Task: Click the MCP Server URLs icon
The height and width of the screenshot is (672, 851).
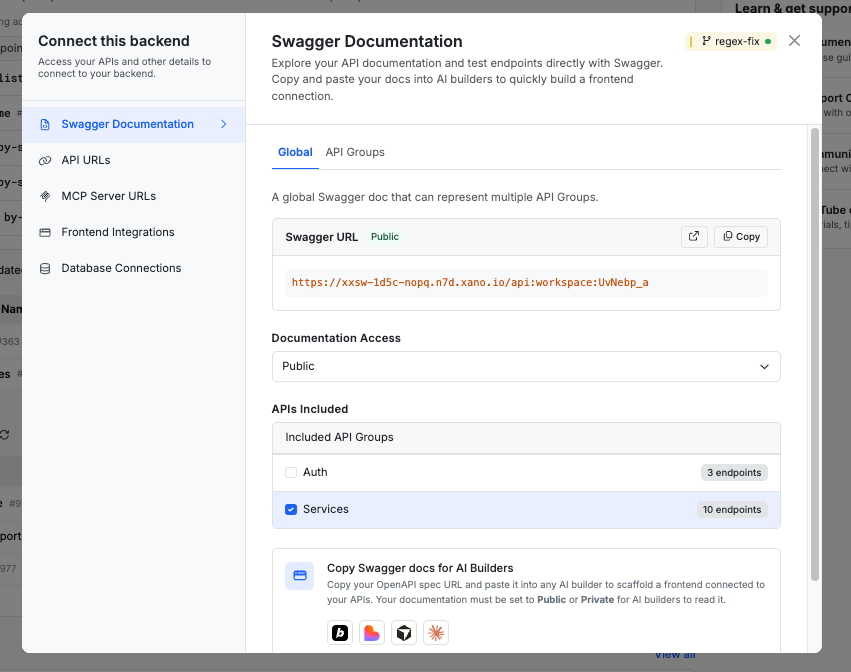Action: click(x=45, y=196)
